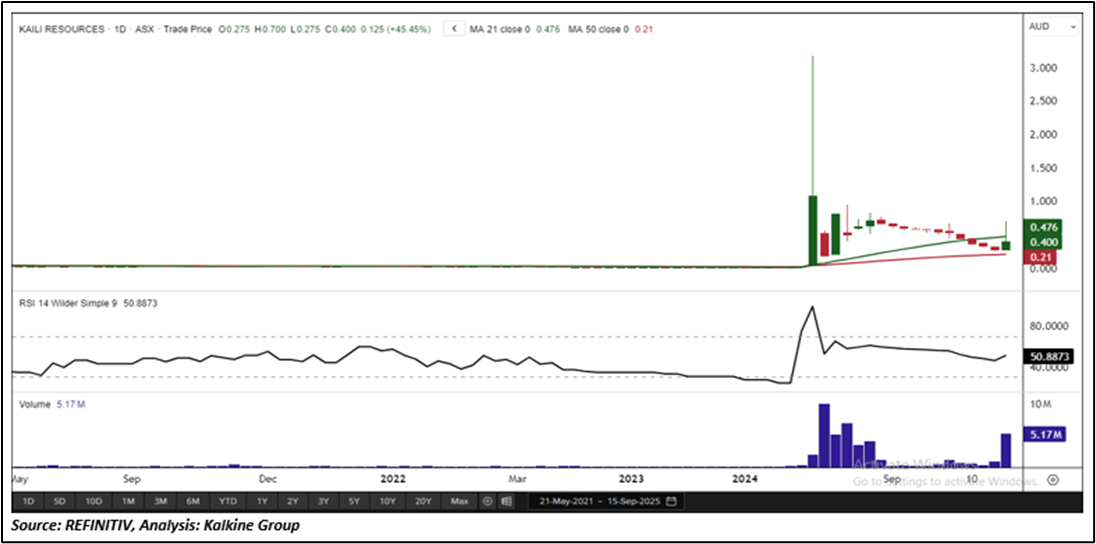Click the 3.000 price axis label
The width and height of the screenshot is (1096, 544).
pyautogui.click(x=1044, y=69)
